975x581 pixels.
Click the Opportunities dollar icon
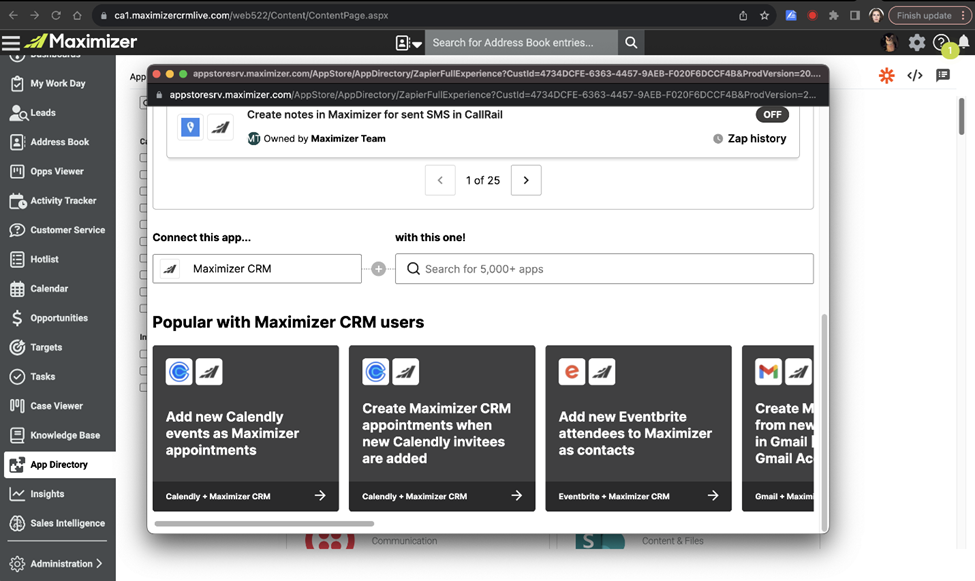(x=17, y=318)
